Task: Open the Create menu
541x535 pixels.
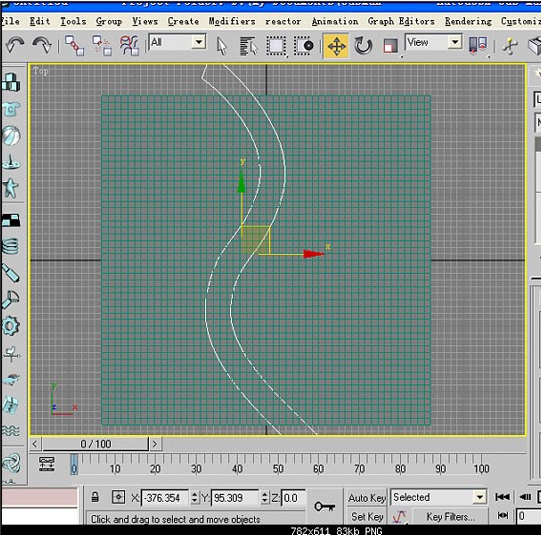Action: (x=183, y=21)
